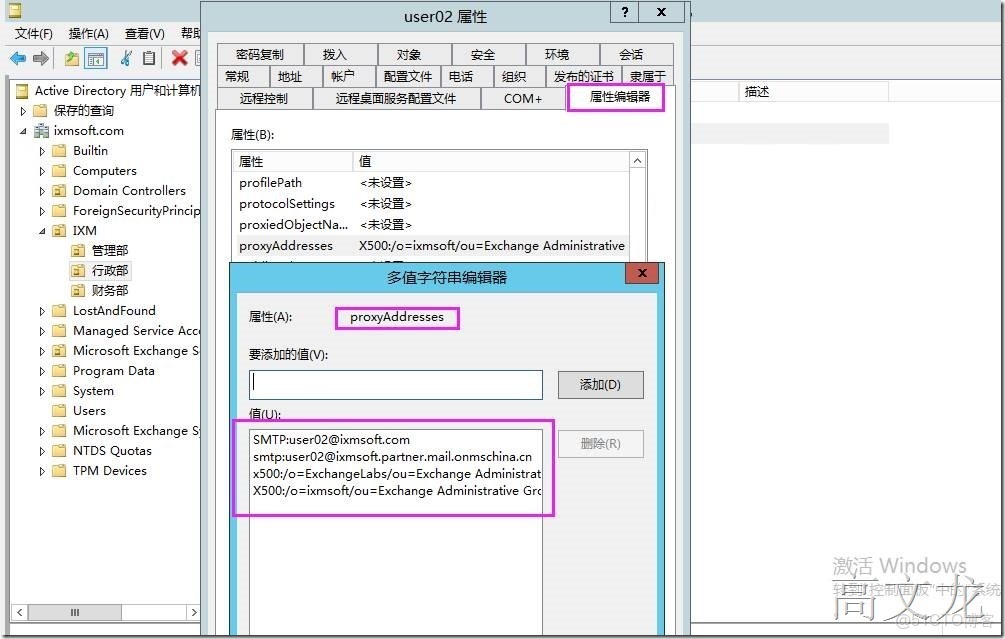The width and height of the screenshot is (1005, 639).
Task: Switch to the 帐户 tab
Action: 343,75
